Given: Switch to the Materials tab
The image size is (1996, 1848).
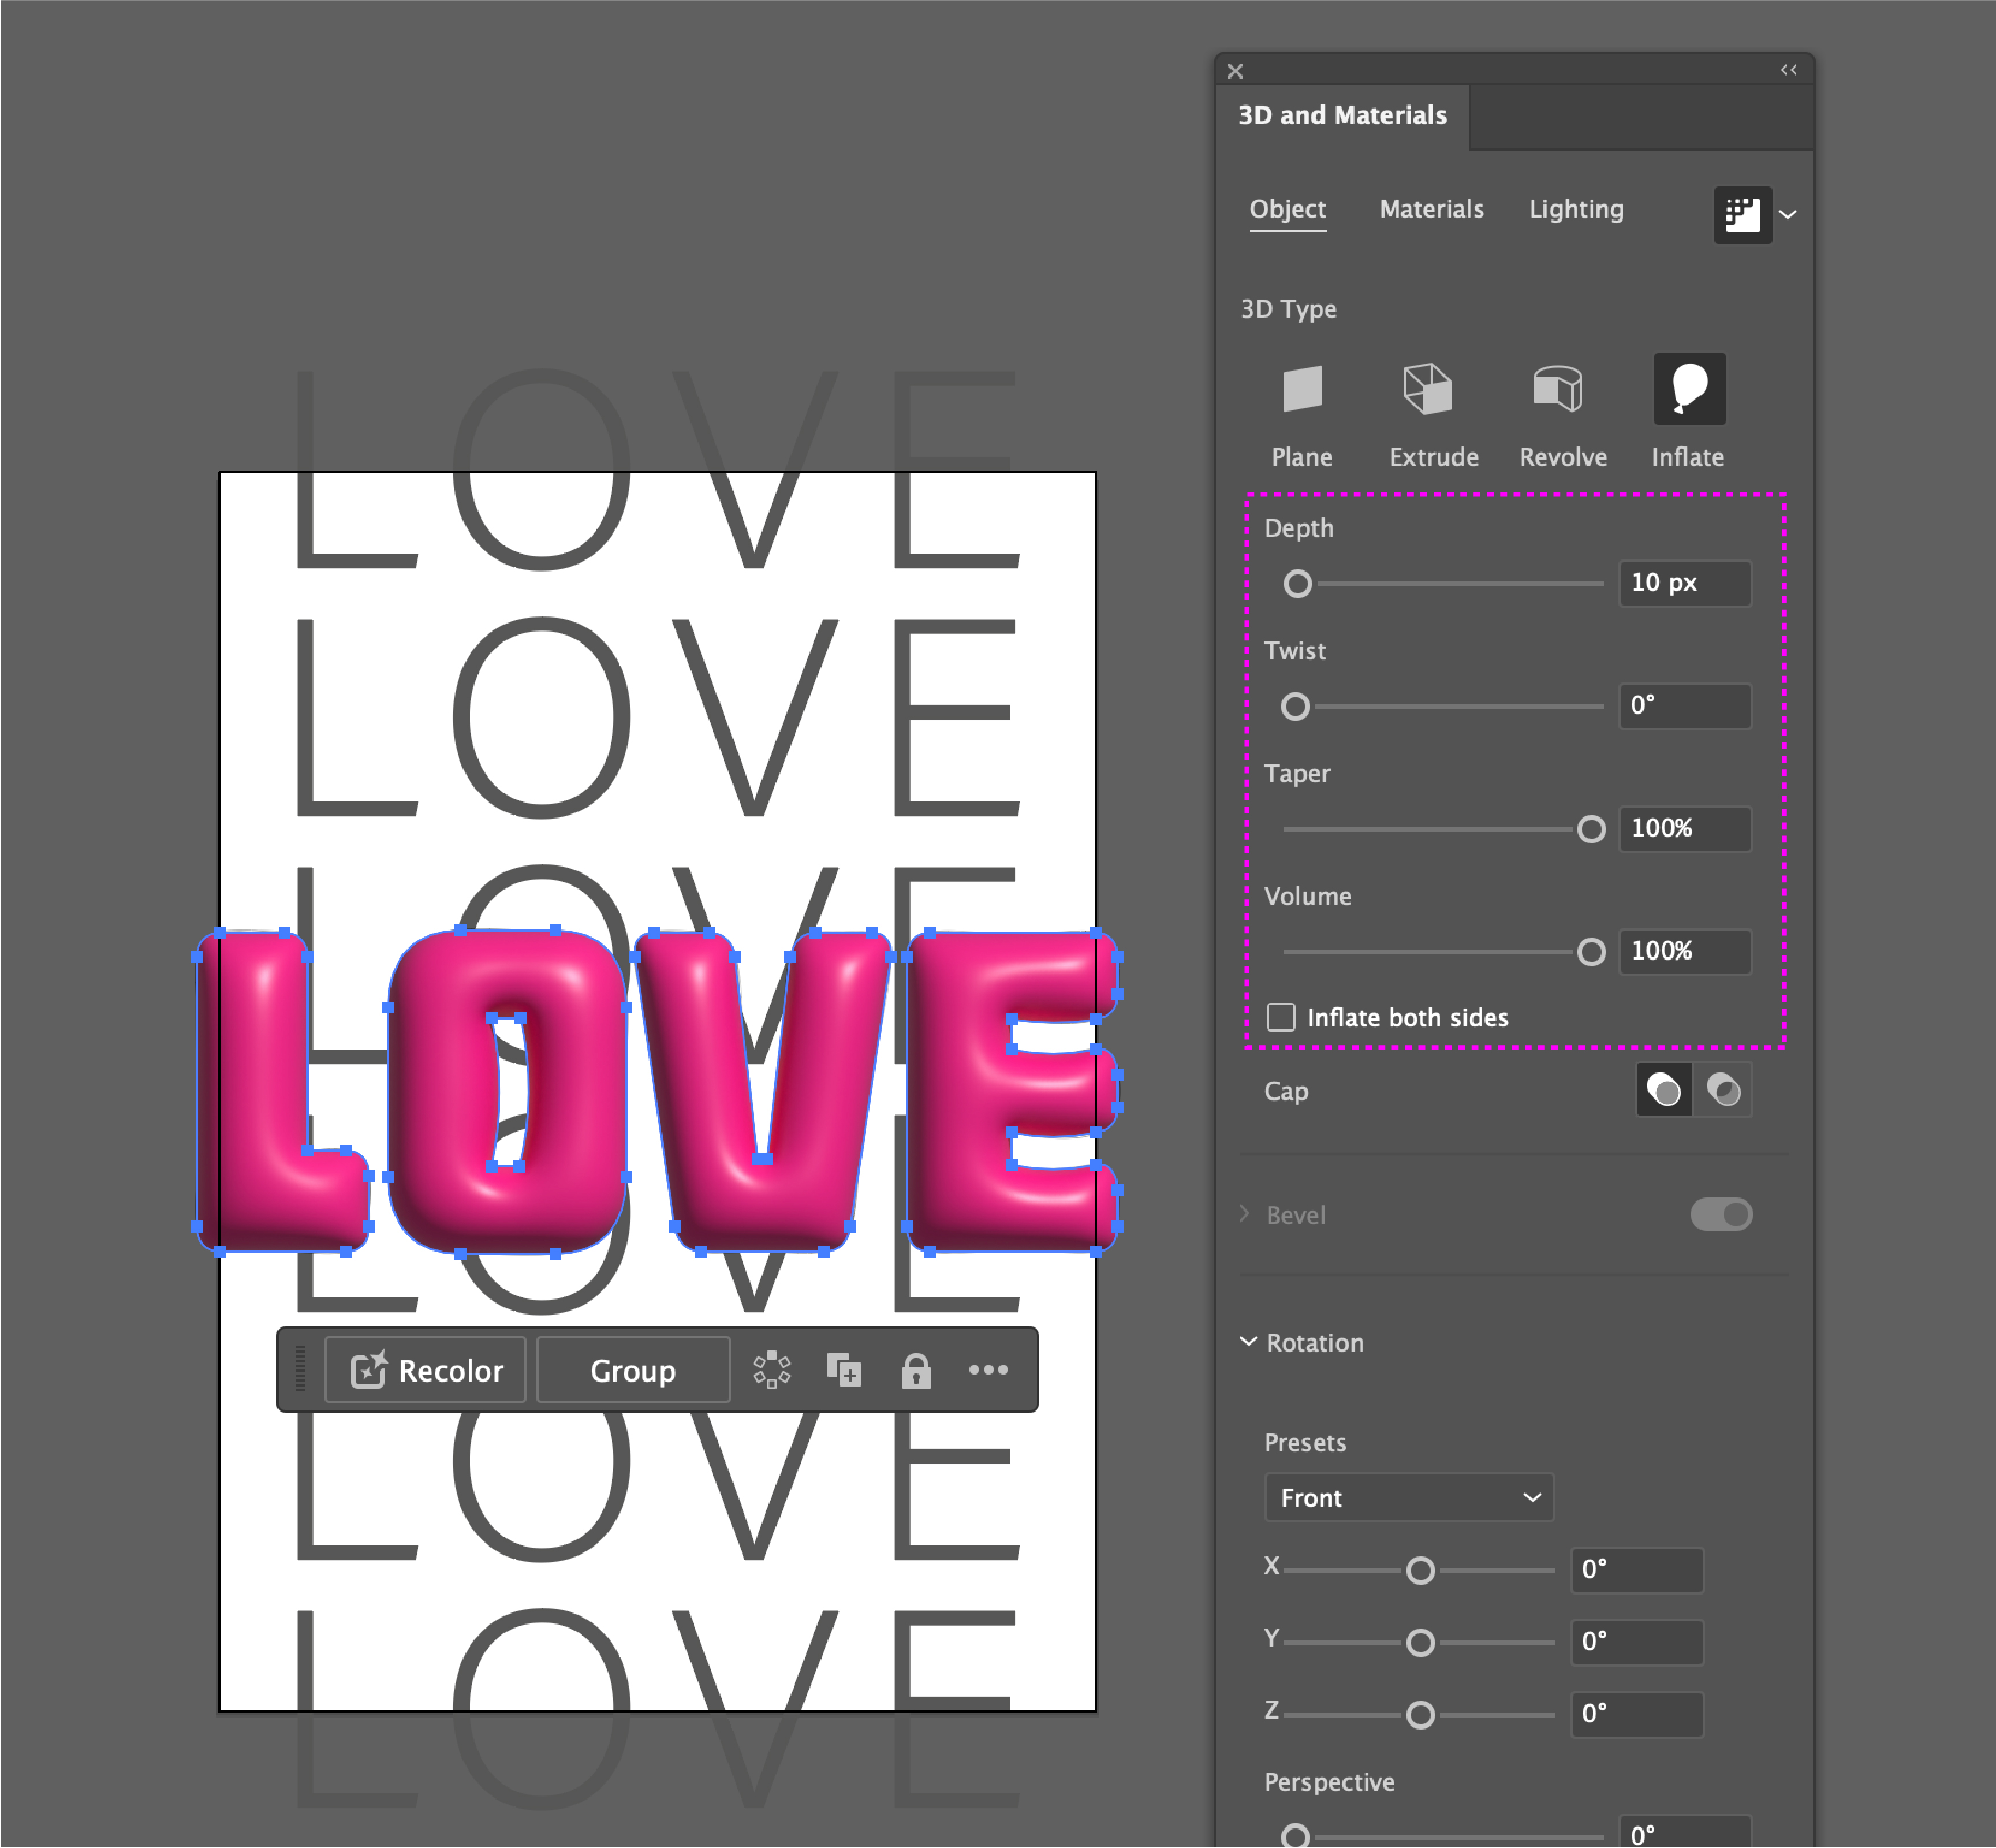Looking at the screenshot, I should pyautogui.click(x=1431, y=209).
